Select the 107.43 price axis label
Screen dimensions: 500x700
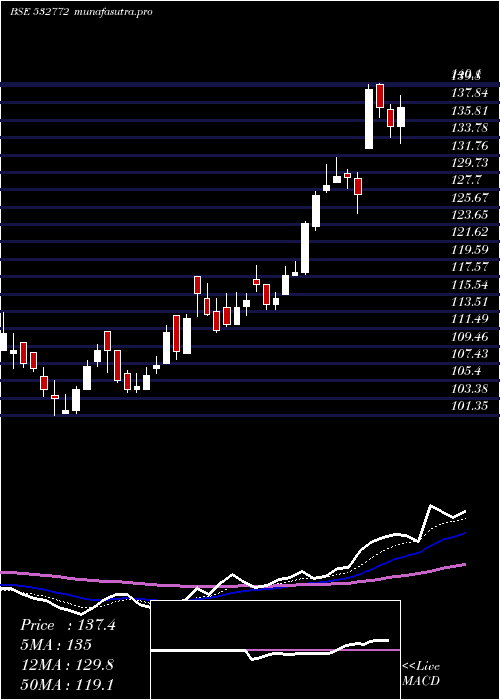(x=469, y=354)
